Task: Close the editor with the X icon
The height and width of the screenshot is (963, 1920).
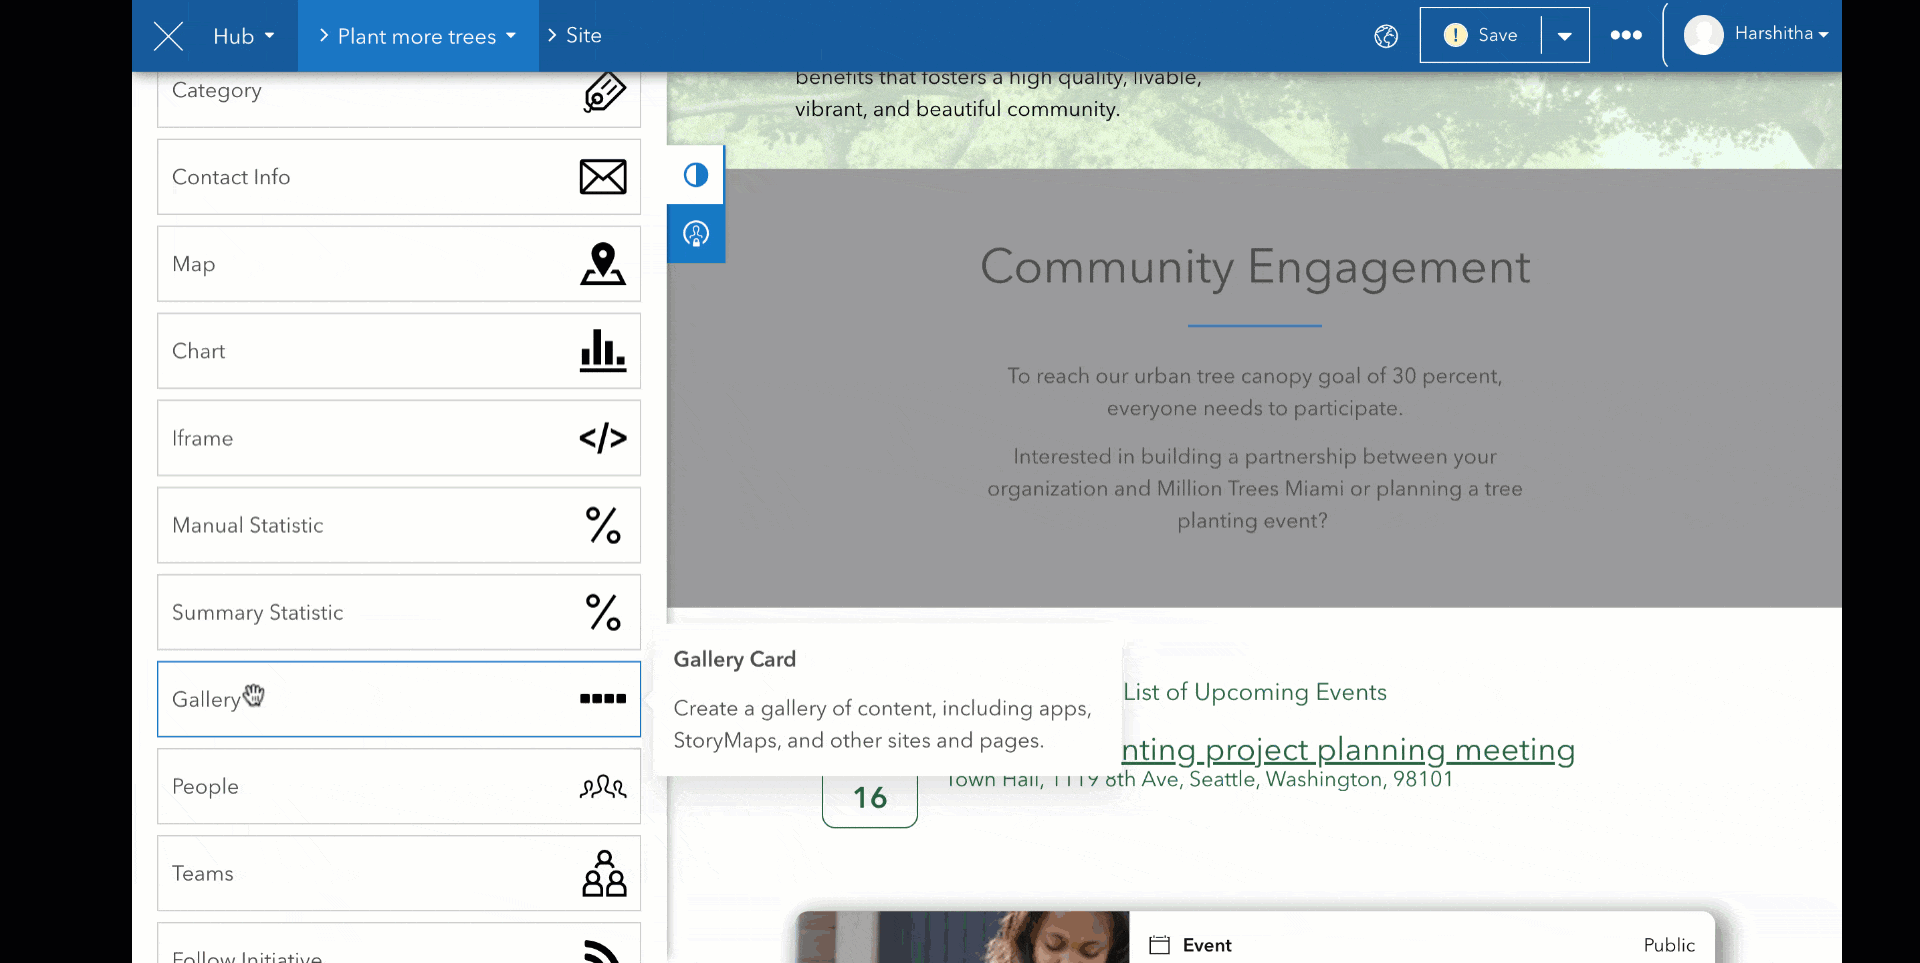Action: [168, 36]
